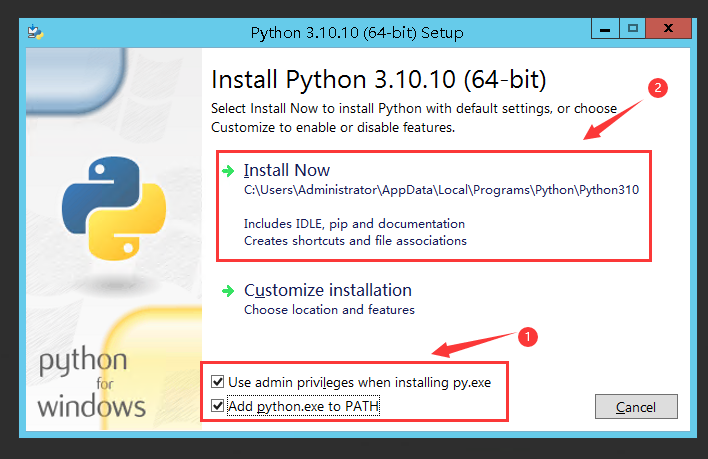Open the Customize installation option
708x459 pixels.
pos(327,290)
